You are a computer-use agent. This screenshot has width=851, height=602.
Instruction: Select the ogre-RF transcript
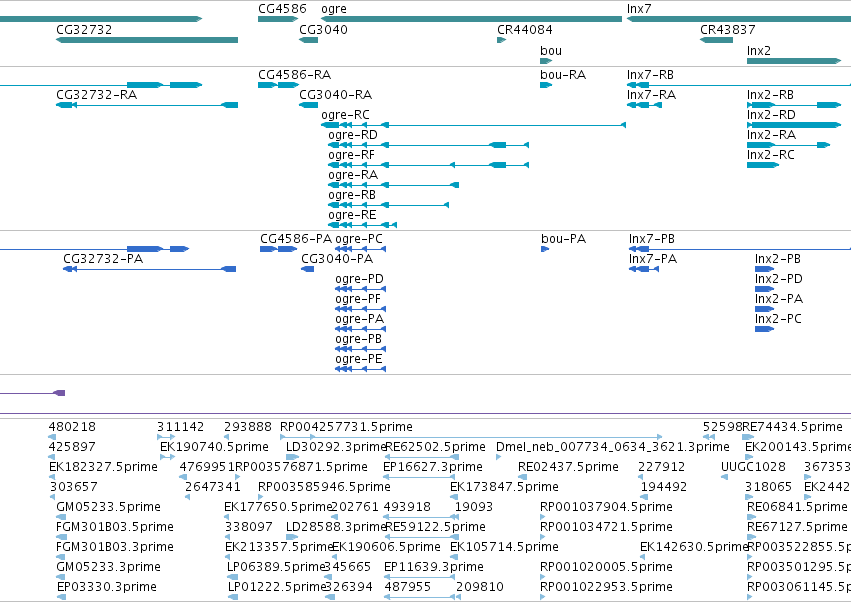[428, 165]
